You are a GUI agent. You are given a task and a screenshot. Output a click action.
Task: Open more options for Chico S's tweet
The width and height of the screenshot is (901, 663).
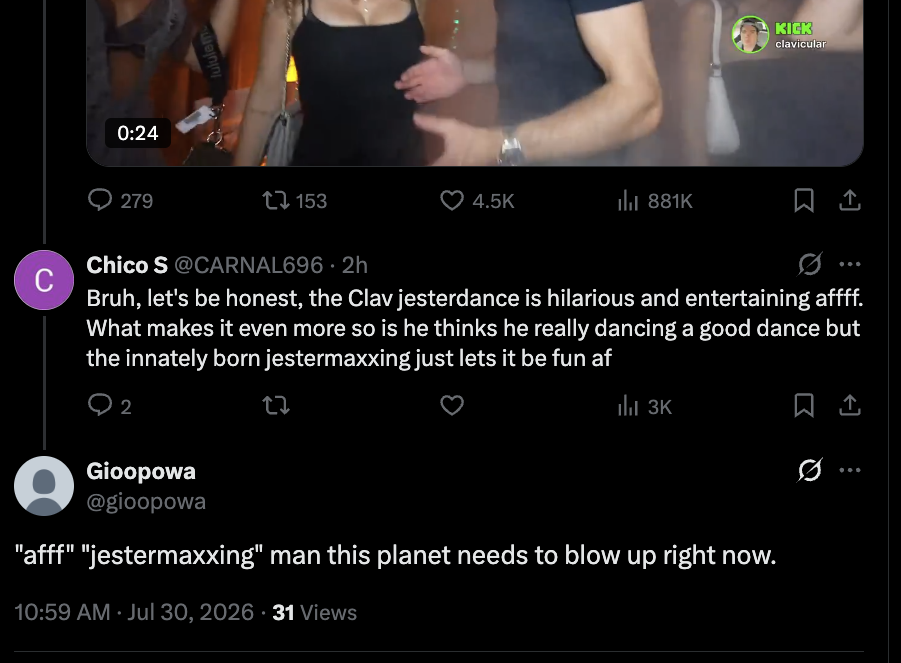pyautogui.click(x=850, y=264)
